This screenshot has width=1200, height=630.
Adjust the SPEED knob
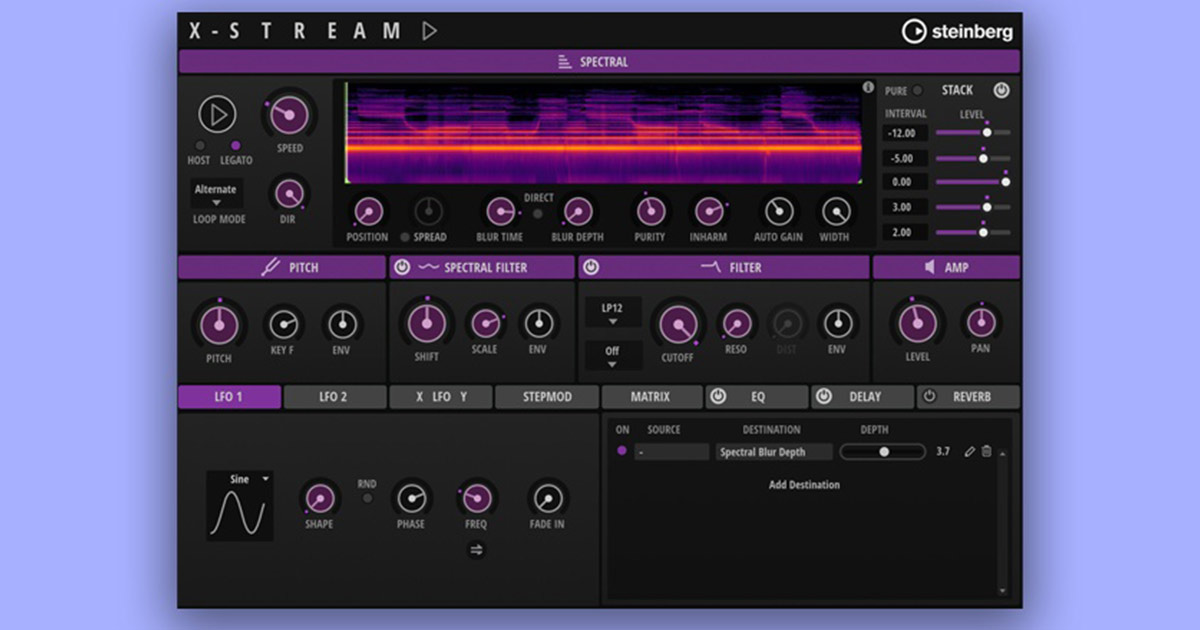point(288,116)
